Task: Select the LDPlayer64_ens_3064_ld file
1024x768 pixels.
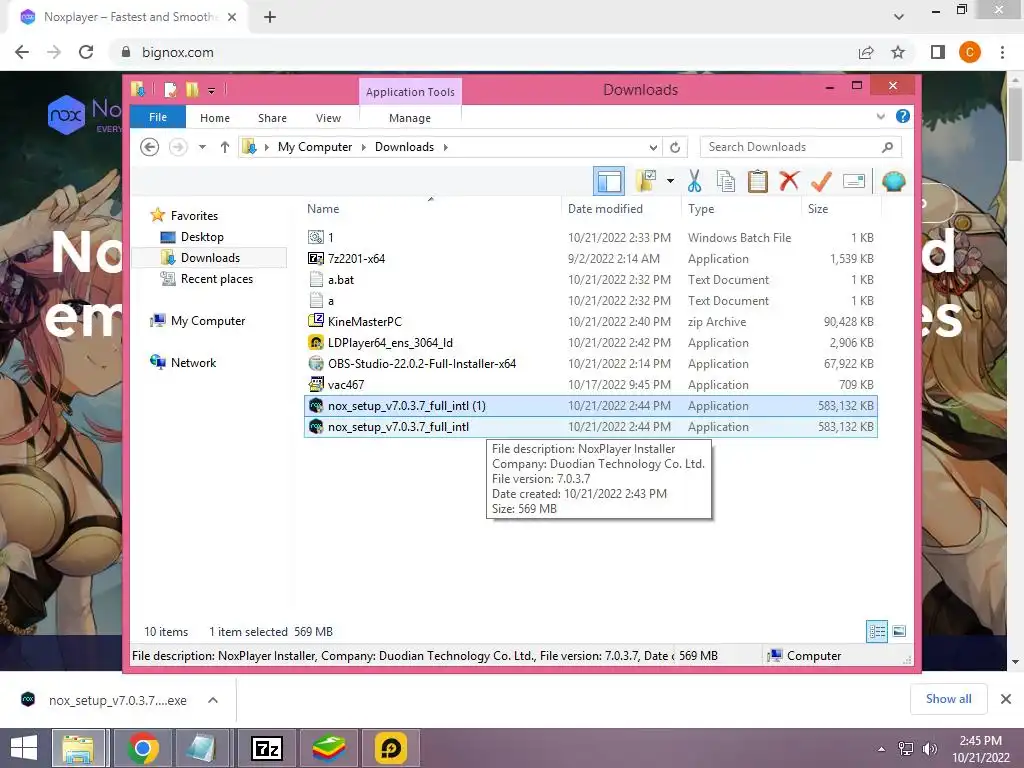Action: 590,343
